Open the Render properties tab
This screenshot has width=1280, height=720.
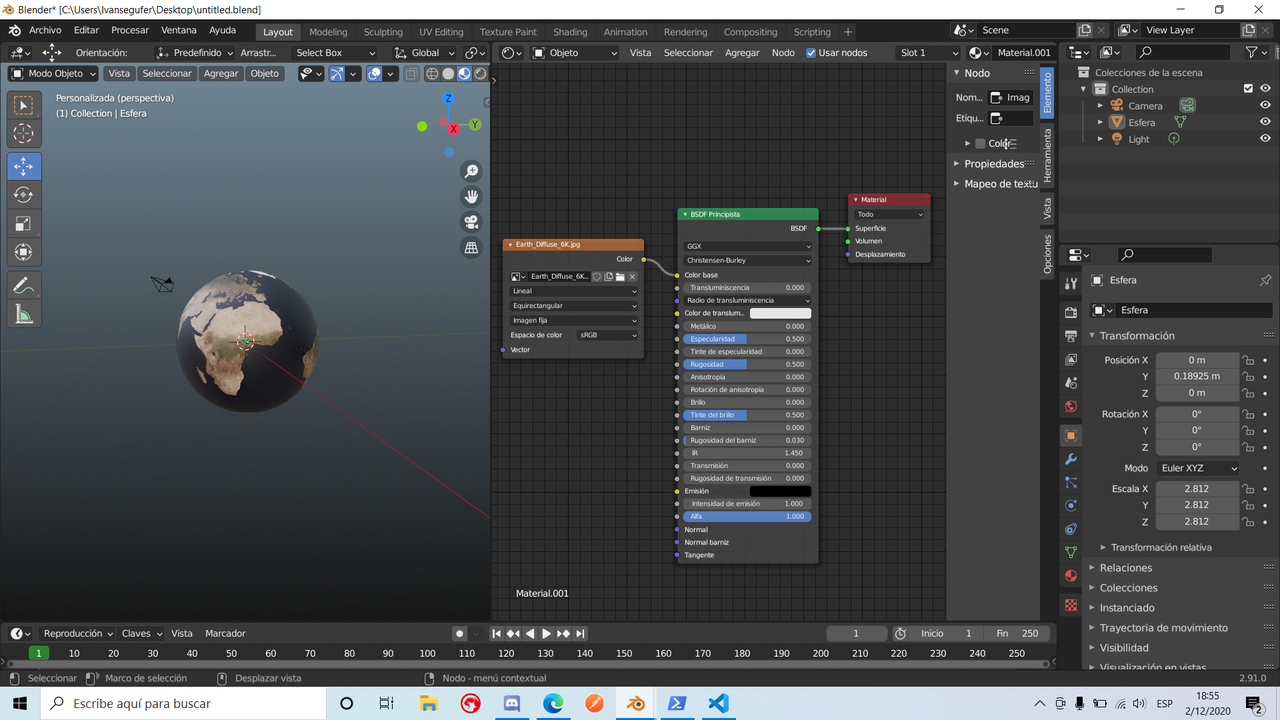coord(1070,310)
